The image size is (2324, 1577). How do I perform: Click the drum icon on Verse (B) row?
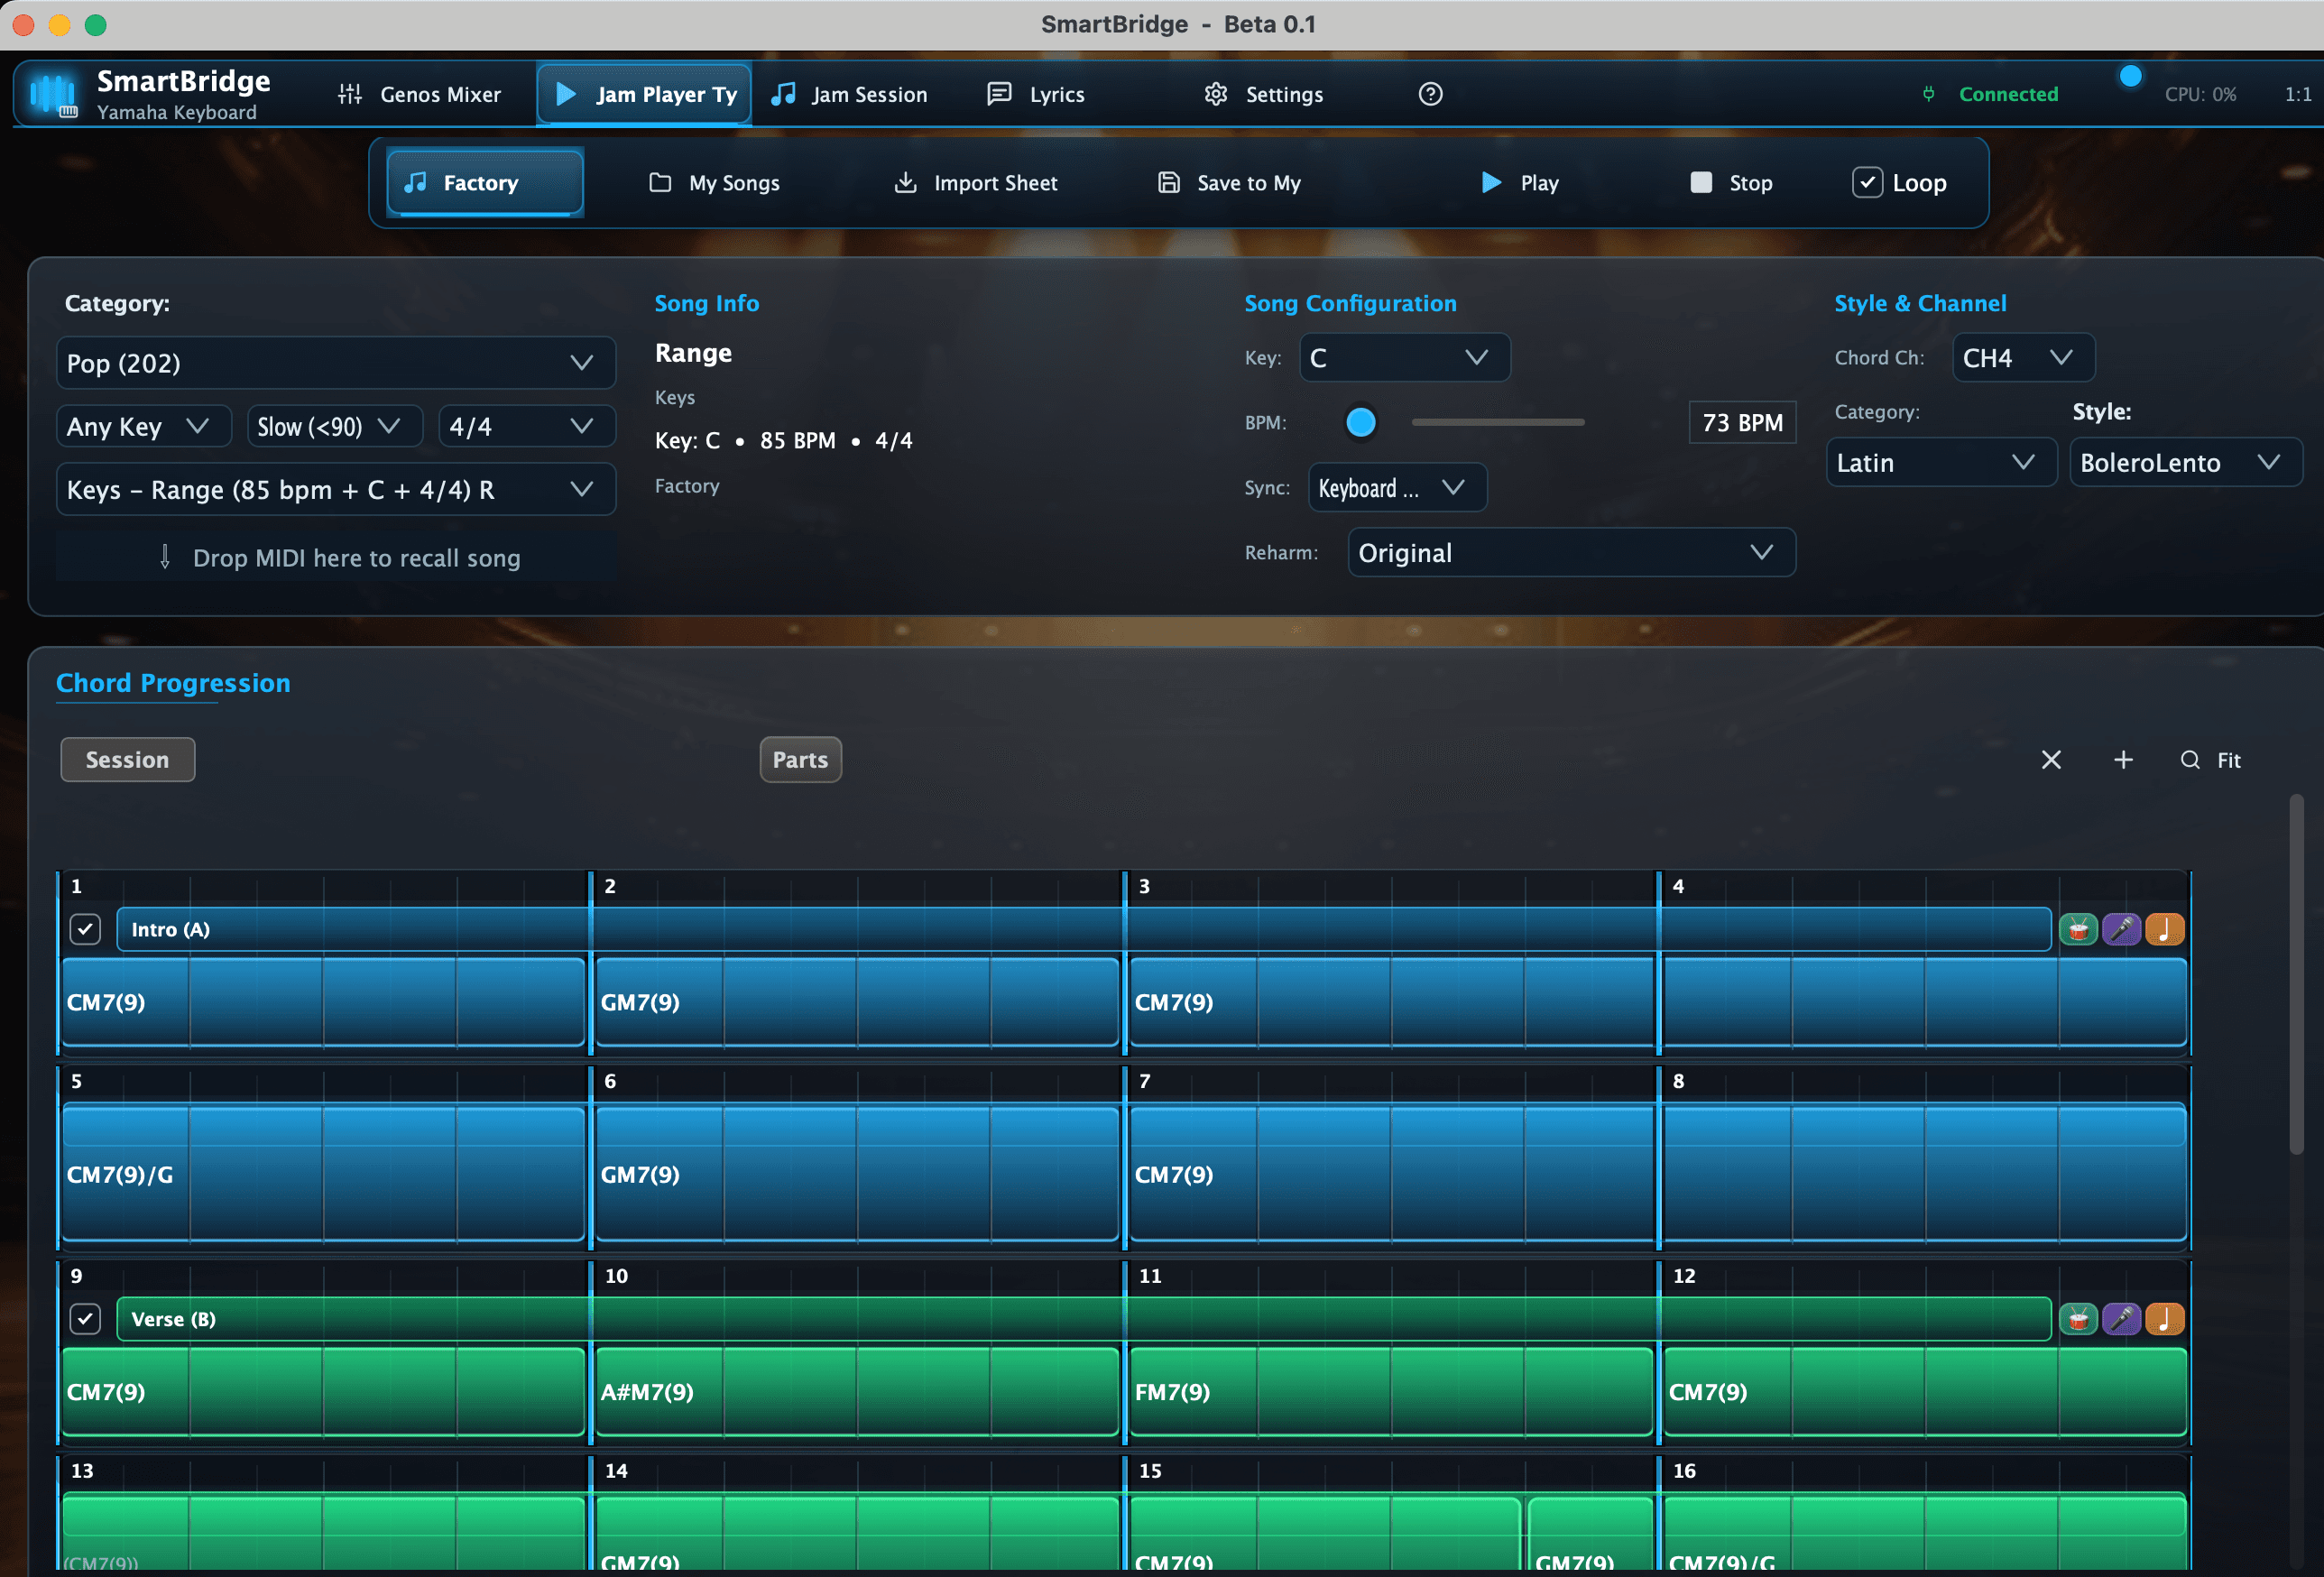tap(2078, 1319)
